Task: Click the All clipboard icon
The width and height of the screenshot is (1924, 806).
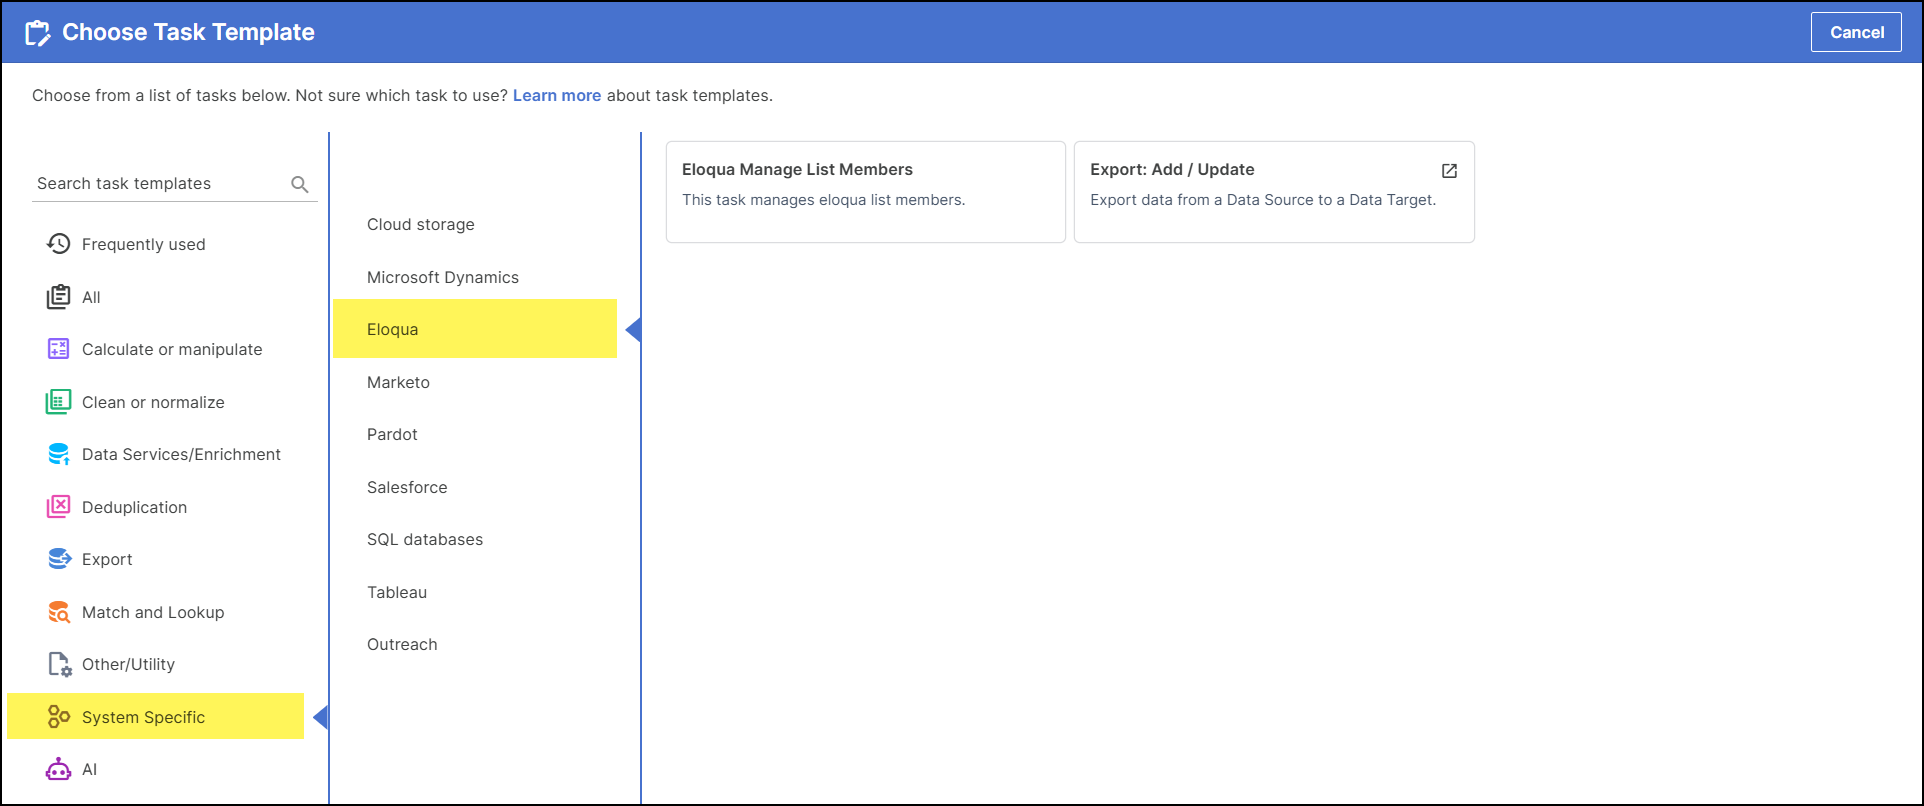Action: click(x=59, y=297)
